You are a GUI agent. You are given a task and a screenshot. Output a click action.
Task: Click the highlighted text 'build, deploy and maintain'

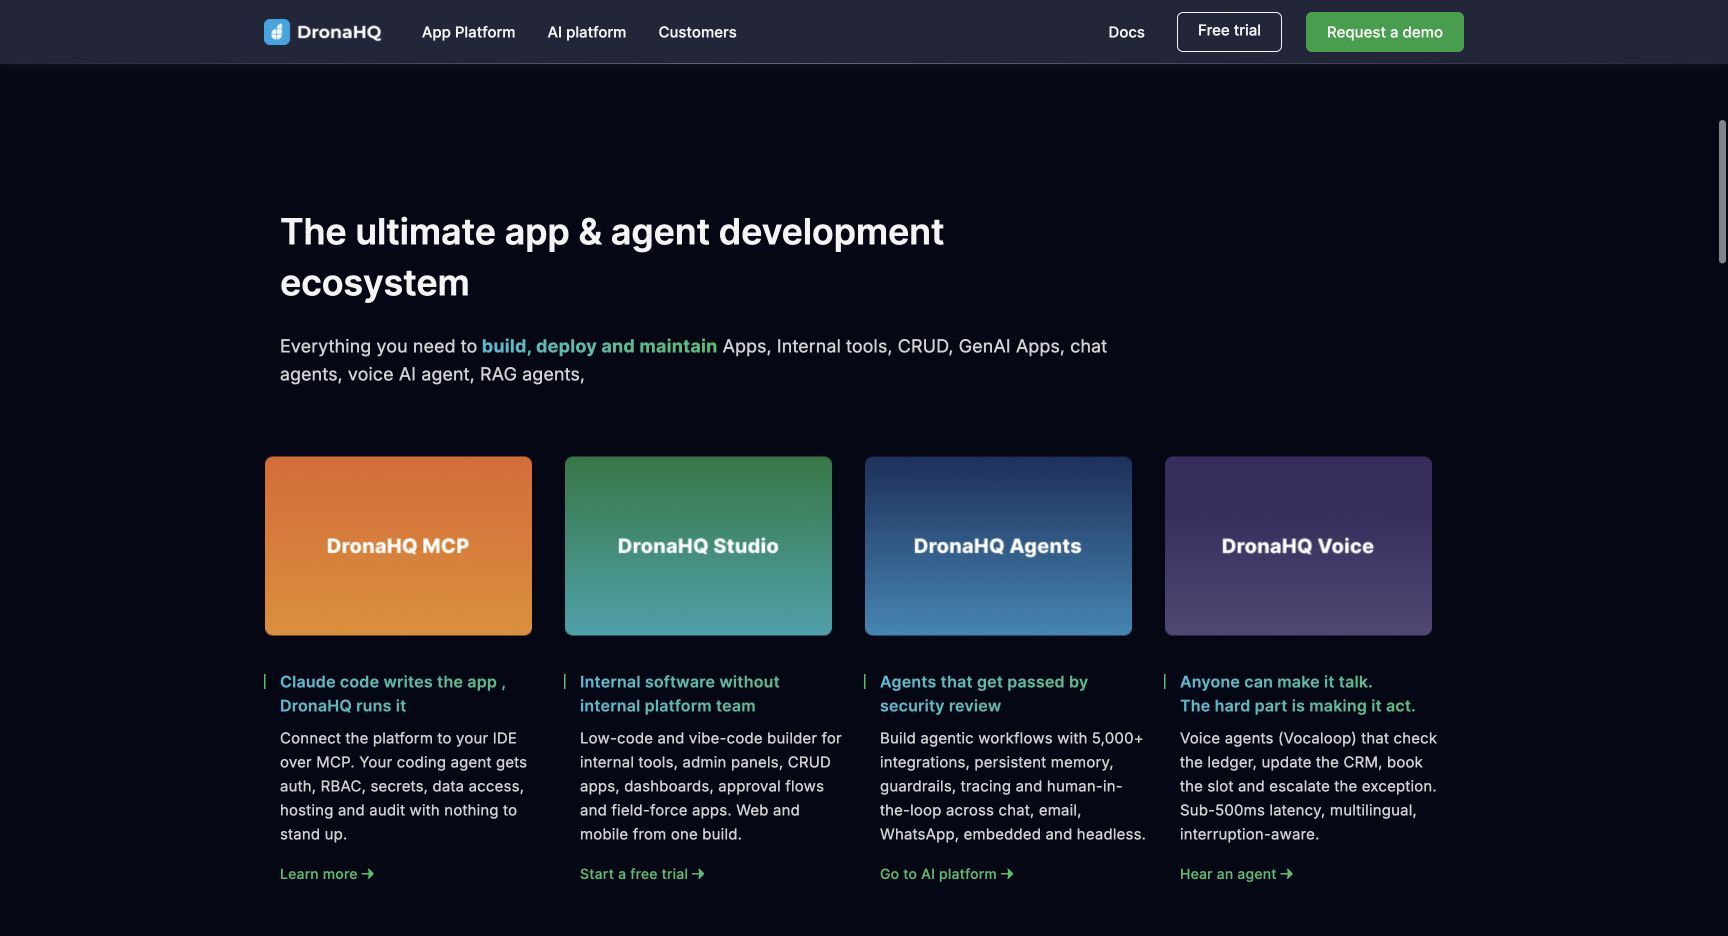click(x=599, y=346)
